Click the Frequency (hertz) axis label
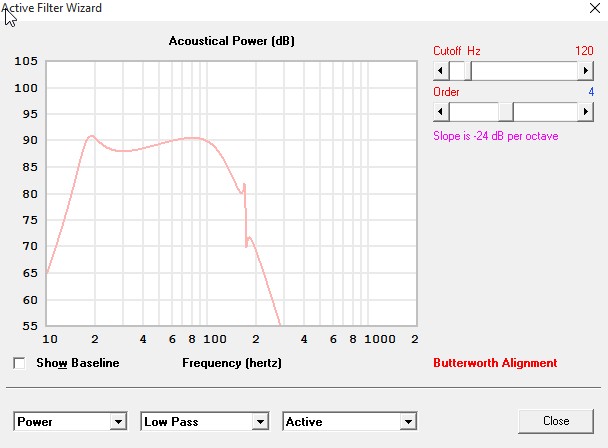Viewport: 608px width, 448px height. click(x=232, y=363)
